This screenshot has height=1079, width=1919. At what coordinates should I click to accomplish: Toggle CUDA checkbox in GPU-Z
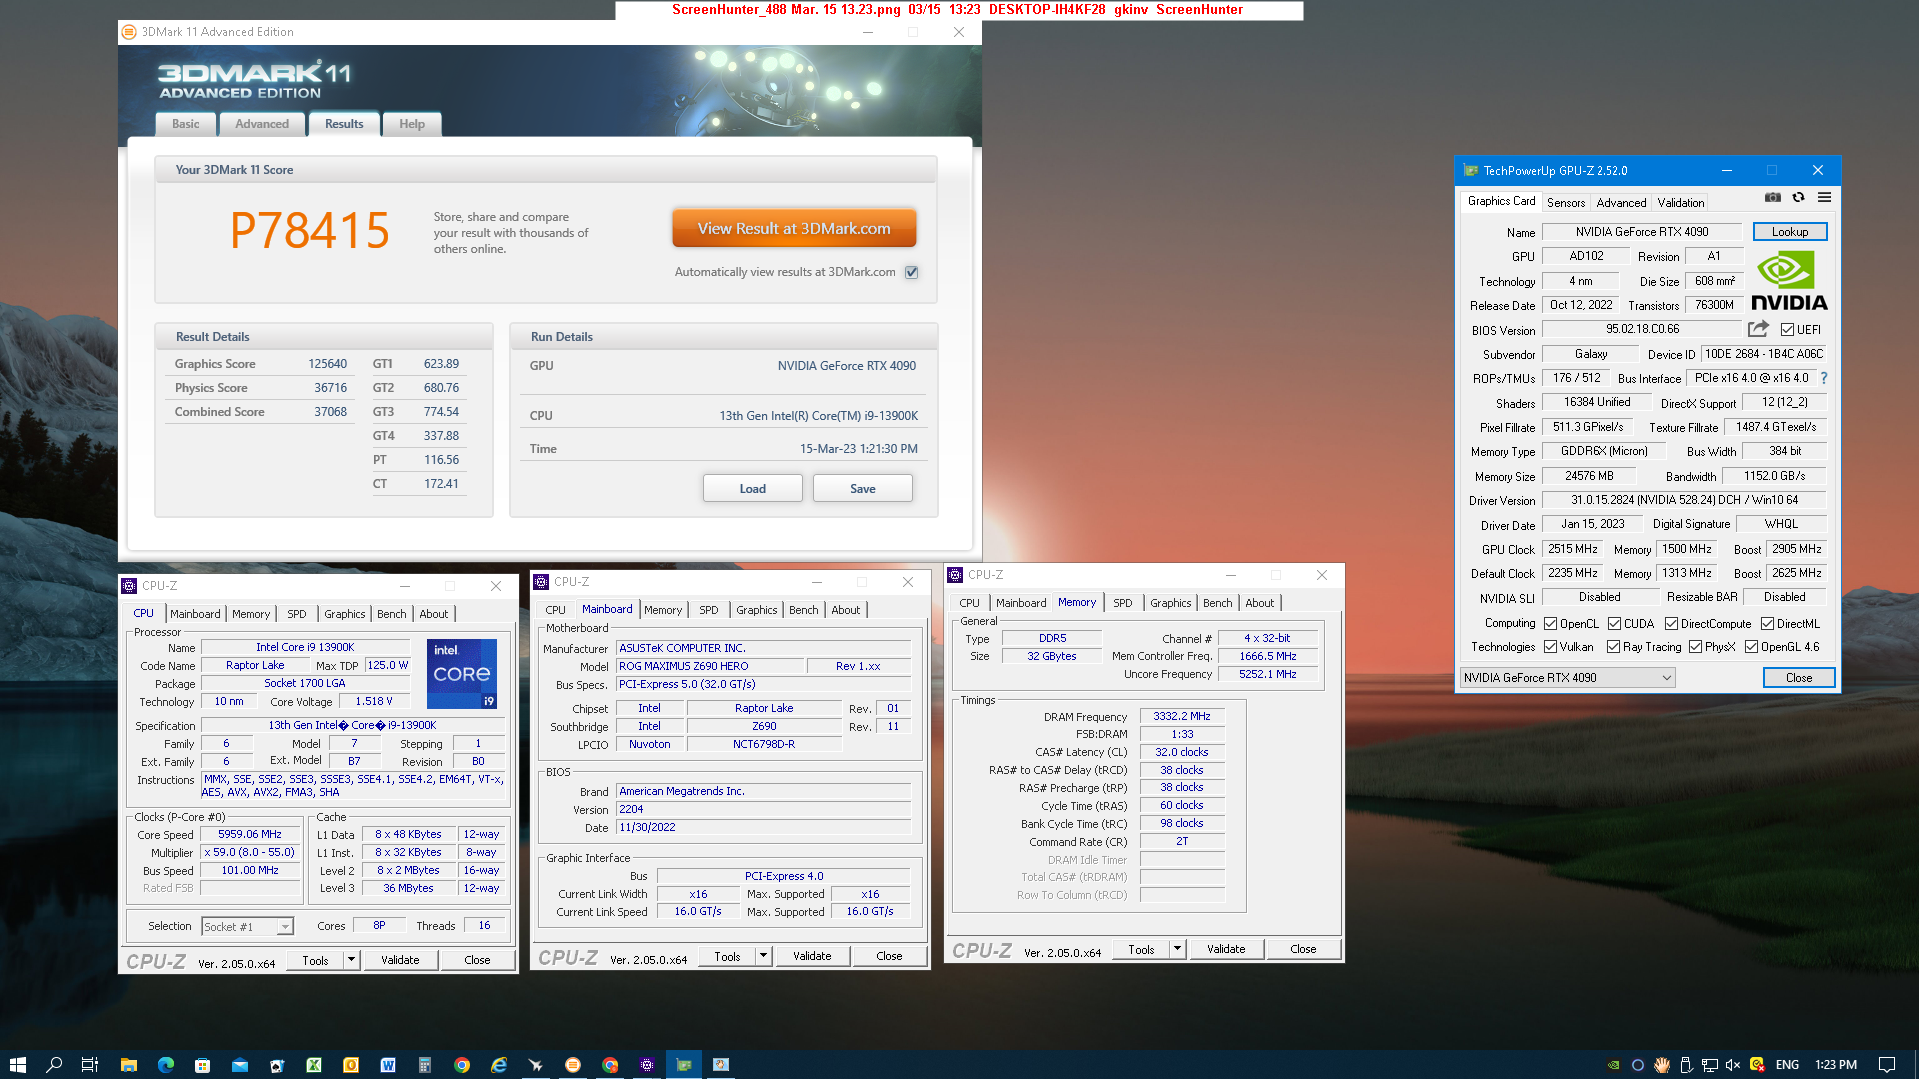(x=1614, y=623)
